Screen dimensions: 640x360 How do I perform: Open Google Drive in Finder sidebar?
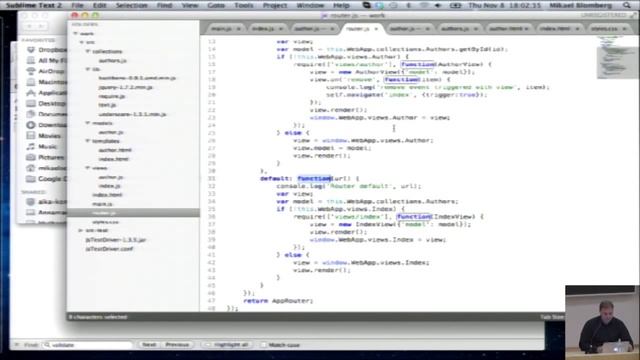click(x=47, y=179)
